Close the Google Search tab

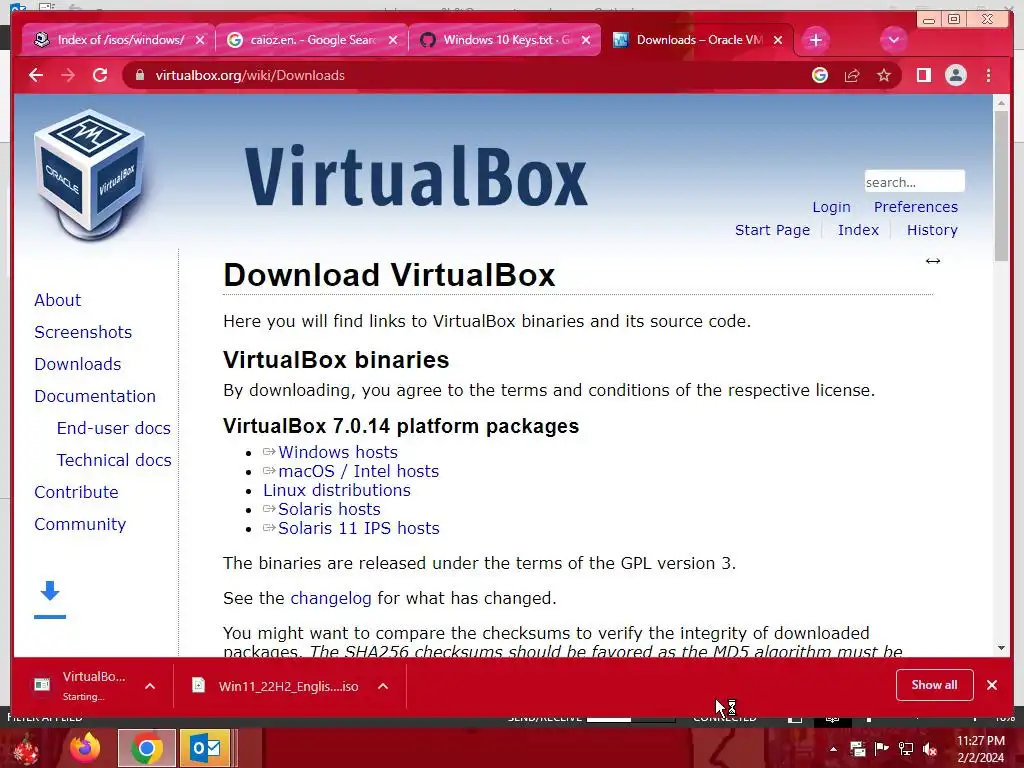392,40
